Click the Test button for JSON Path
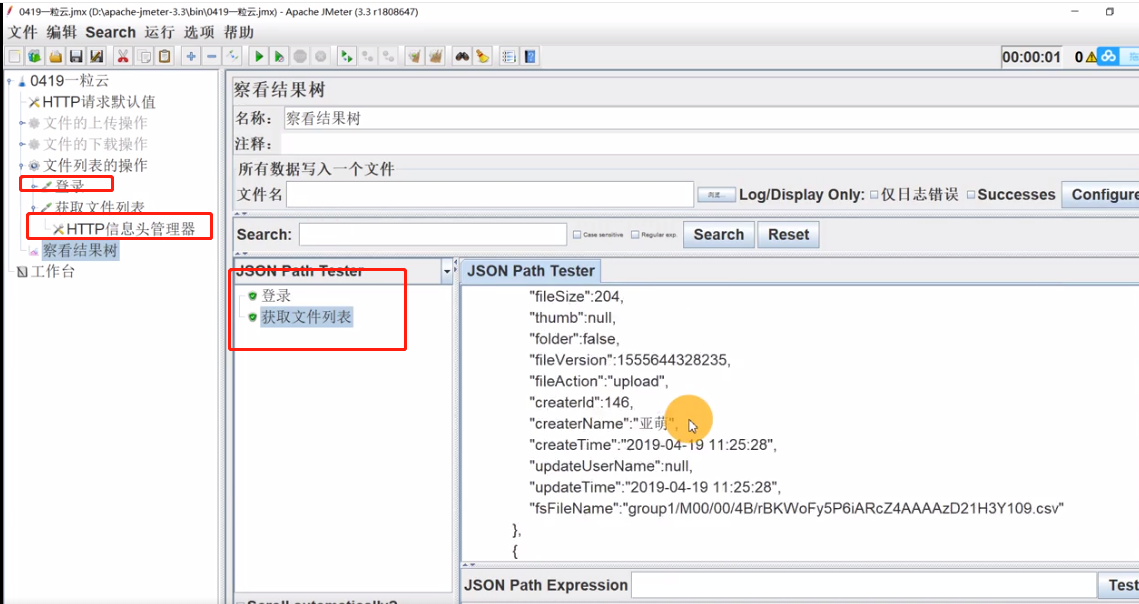 pyautogui.click(x=1119, y=585)
